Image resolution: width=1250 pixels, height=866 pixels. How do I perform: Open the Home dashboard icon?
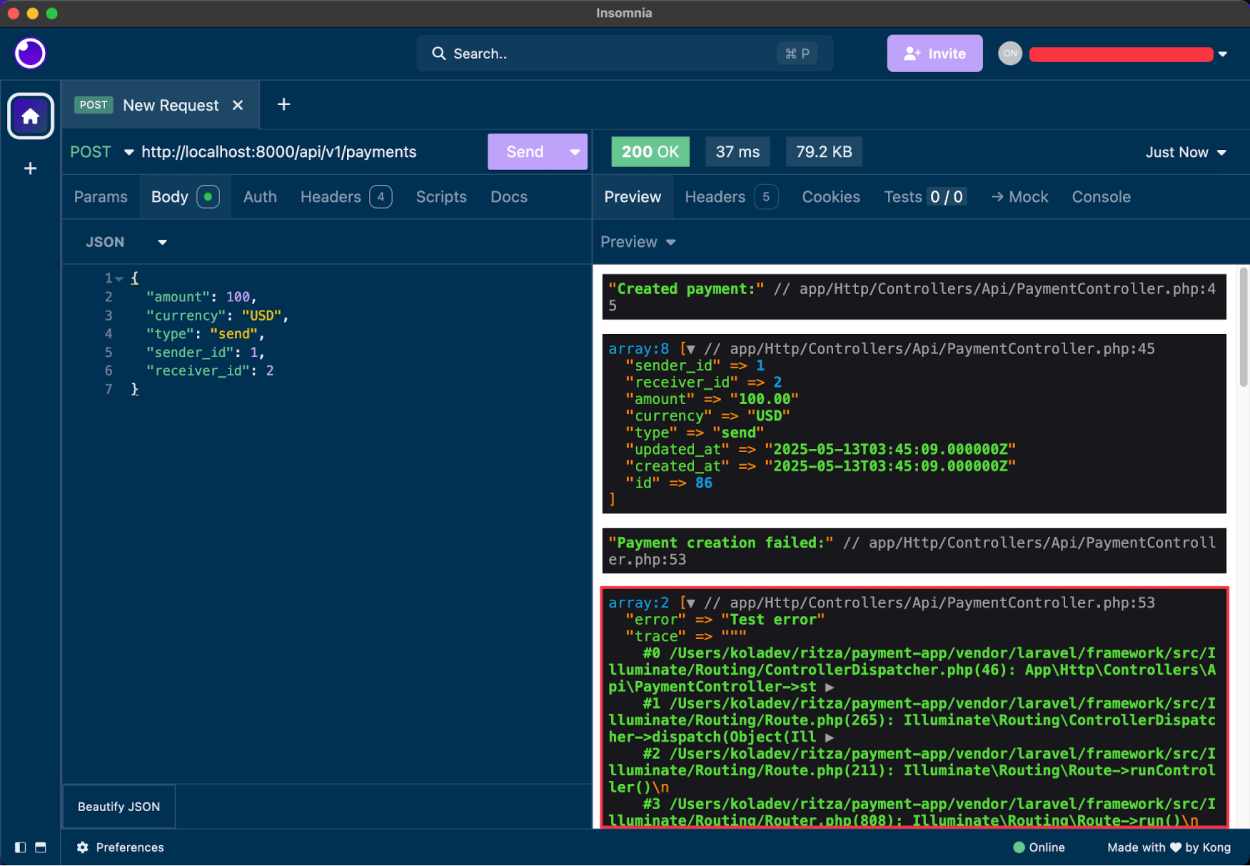coord(30,117)
